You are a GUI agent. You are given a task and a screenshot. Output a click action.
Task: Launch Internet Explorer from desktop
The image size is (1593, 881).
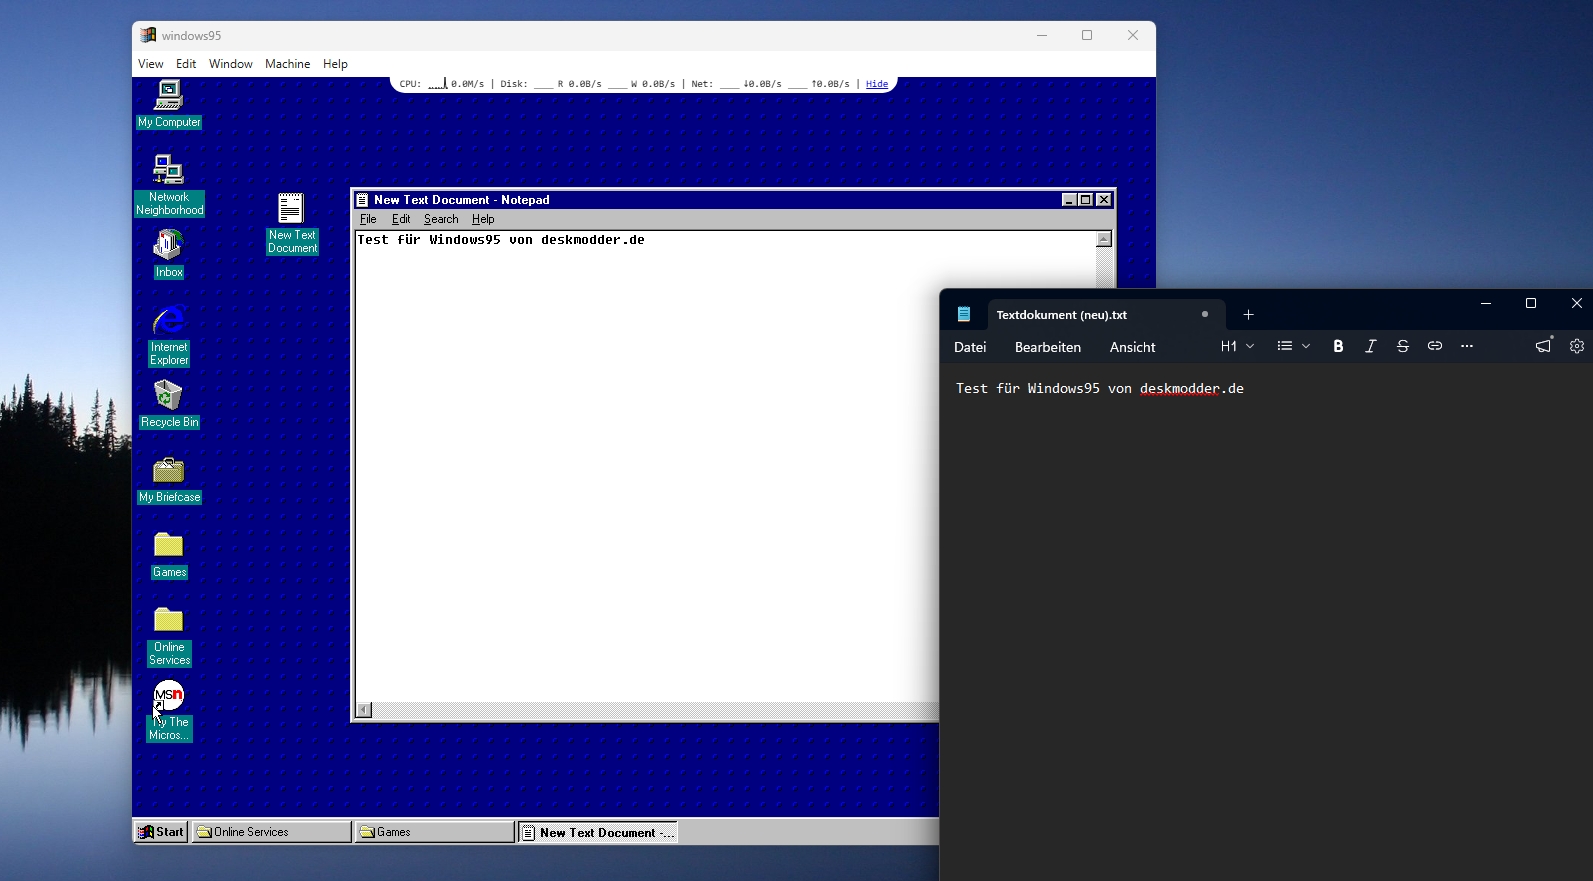(168, 321)
